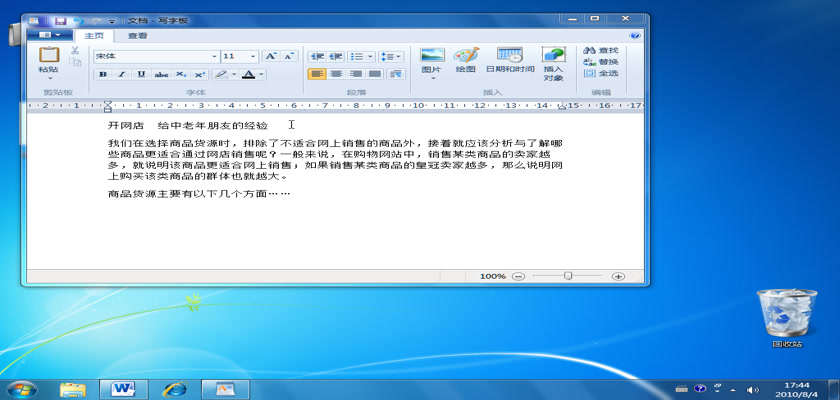Click the 插入对象 insert object icon
Viewport: 840px width, 400px height.
click(x=553, y=56)
